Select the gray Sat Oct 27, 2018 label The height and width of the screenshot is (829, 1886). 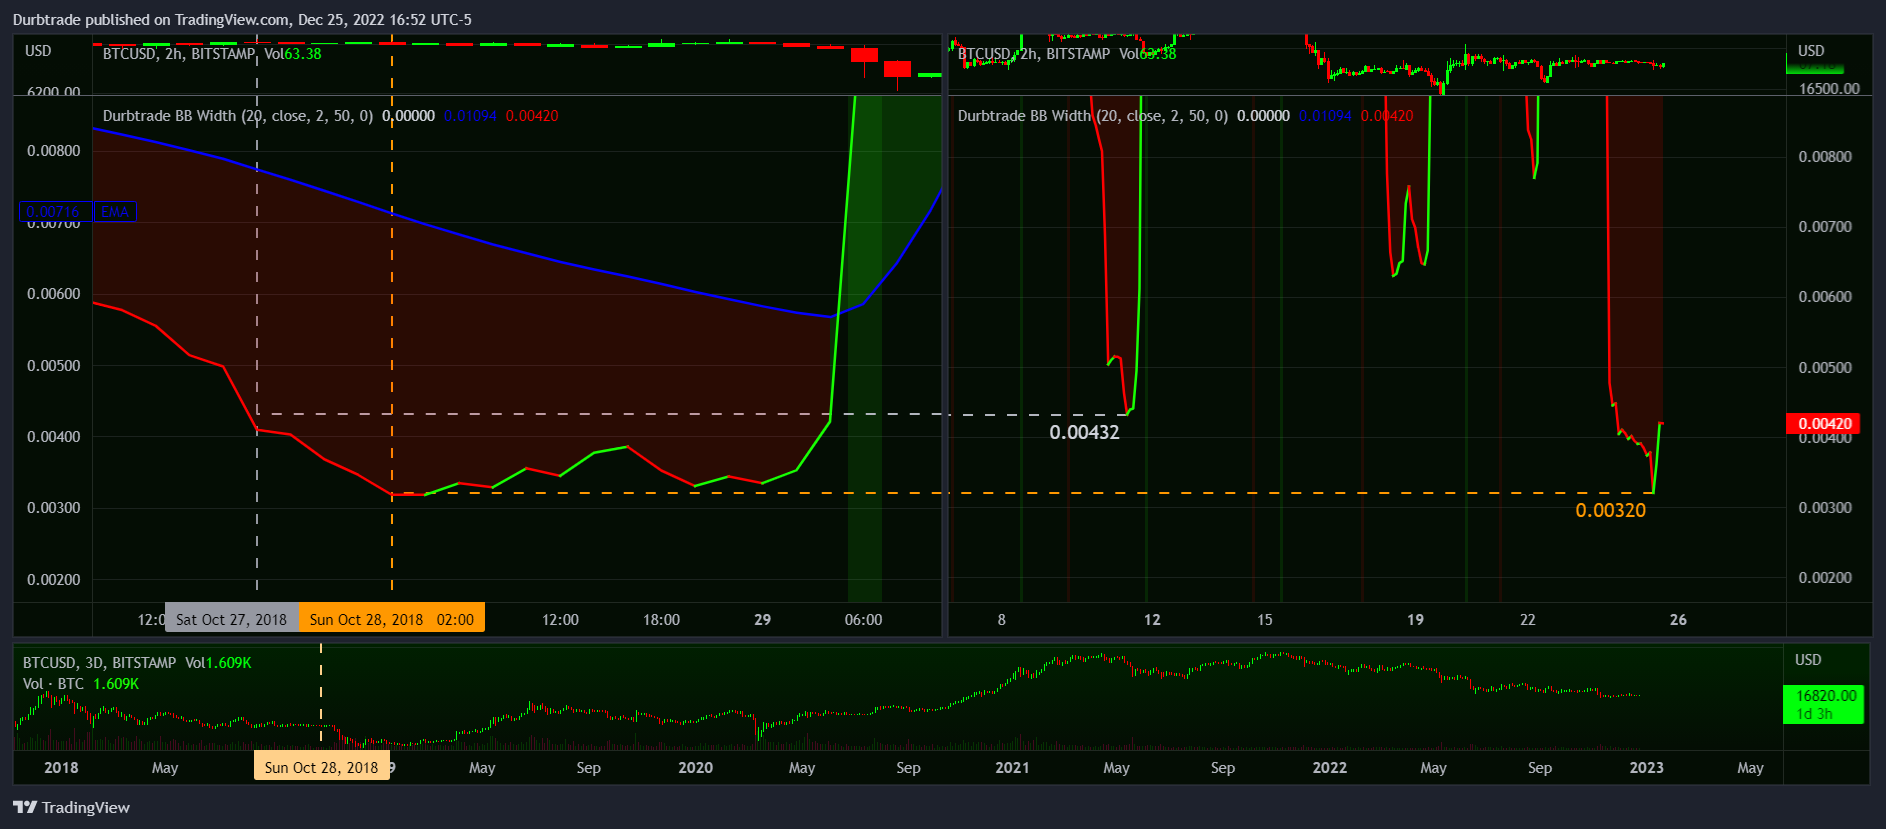point(231,619)
